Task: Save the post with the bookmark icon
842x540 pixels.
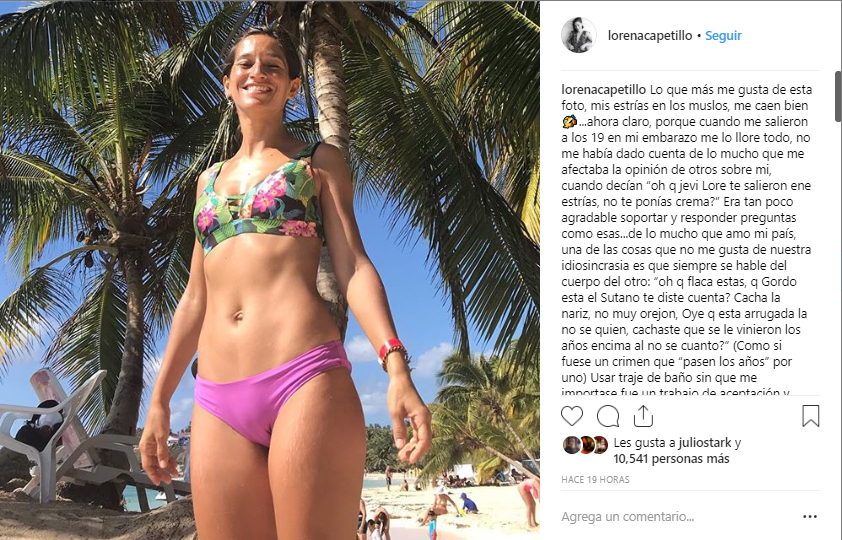Action: click(810, 416)
